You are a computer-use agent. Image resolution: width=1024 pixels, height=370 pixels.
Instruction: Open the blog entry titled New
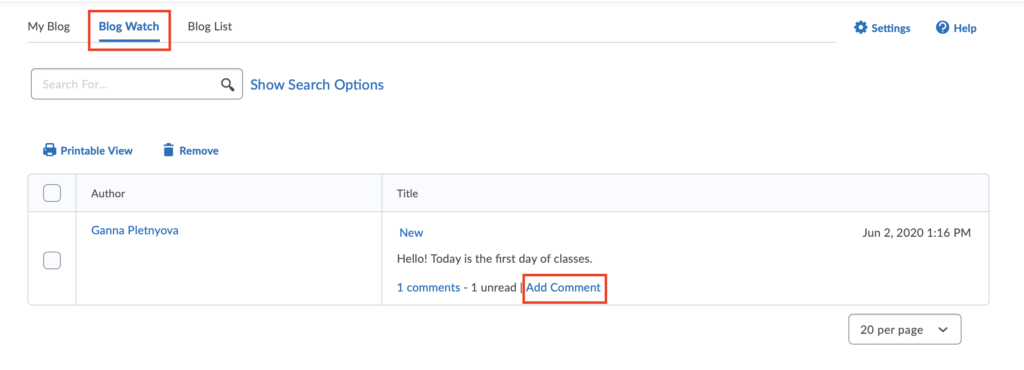[411, 233]
